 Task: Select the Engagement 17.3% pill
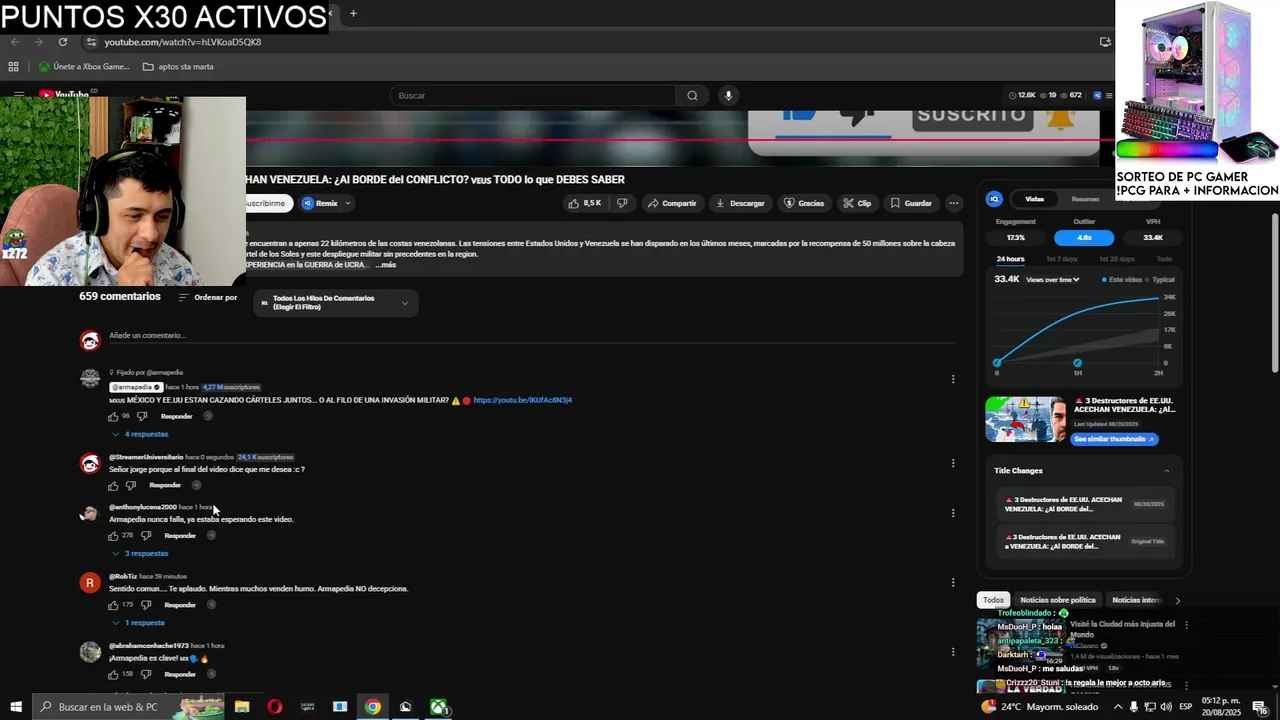1016,238
